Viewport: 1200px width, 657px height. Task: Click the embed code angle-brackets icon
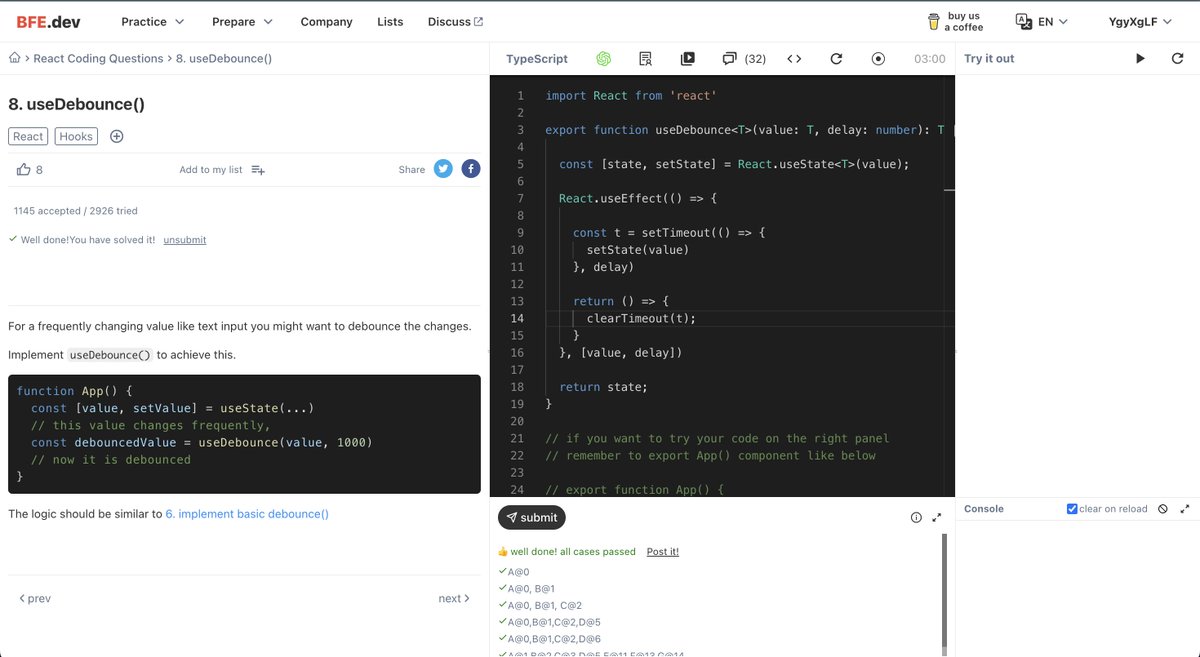click(x=793, y=58)
